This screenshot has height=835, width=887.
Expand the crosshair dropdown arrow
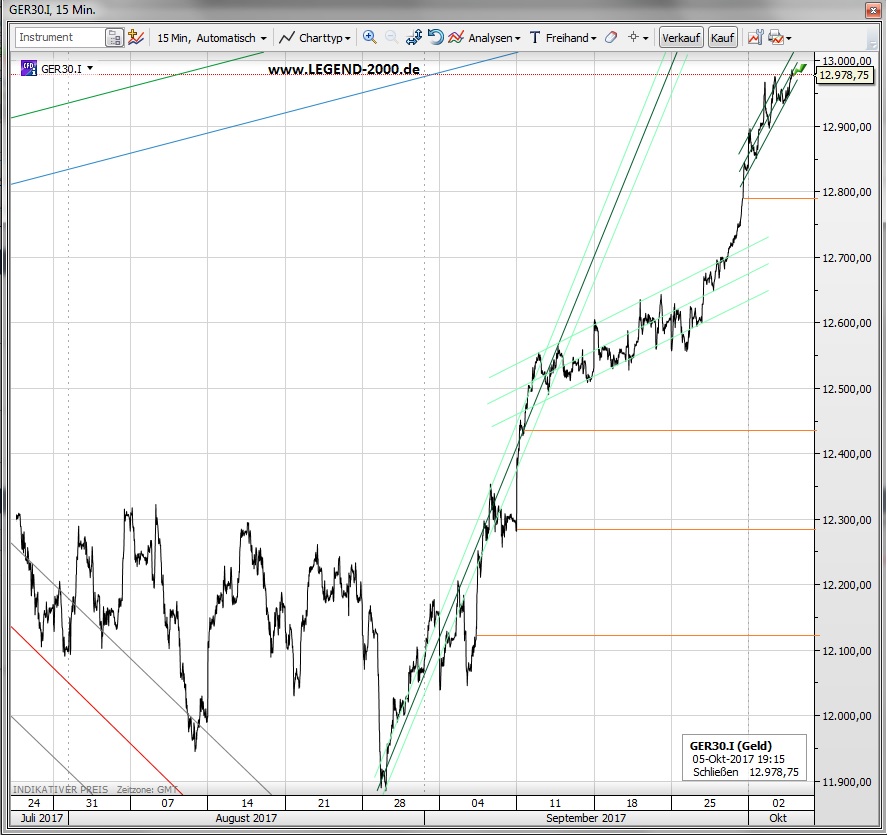point(645,38)
